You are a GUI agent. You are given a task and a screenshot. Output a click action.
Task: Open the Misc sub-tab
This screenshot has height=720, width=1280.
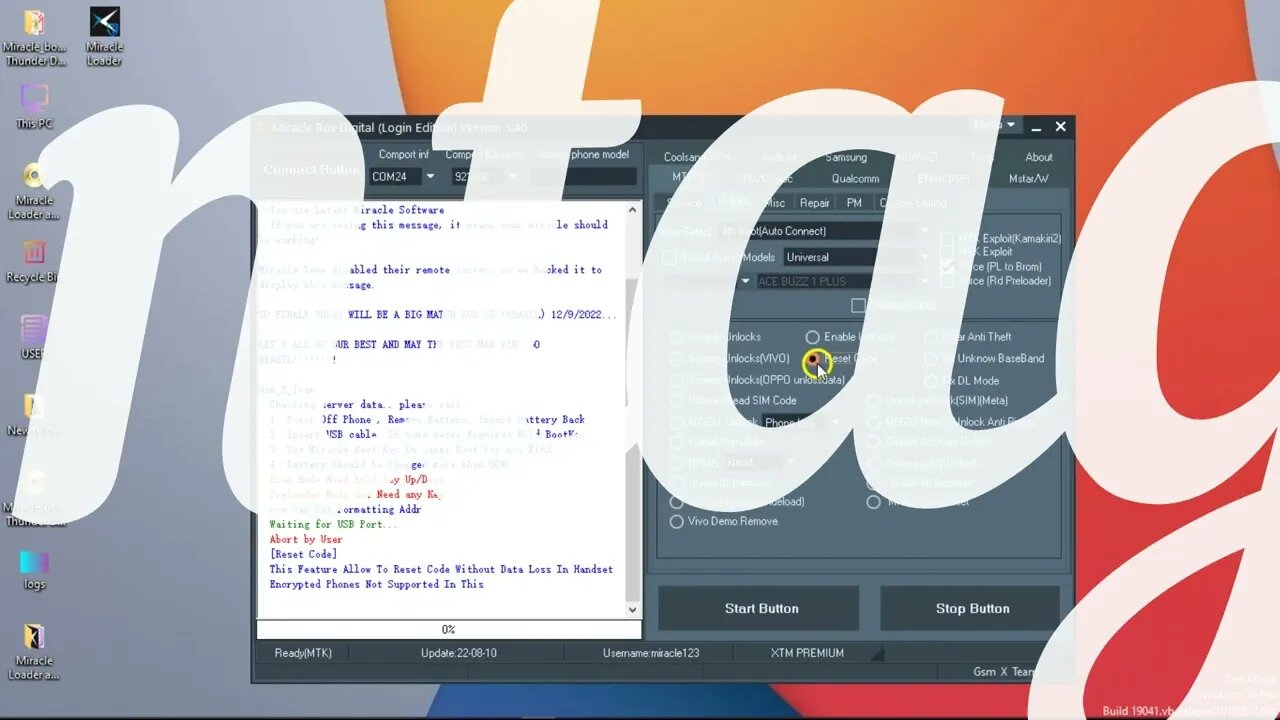[775, 203]
